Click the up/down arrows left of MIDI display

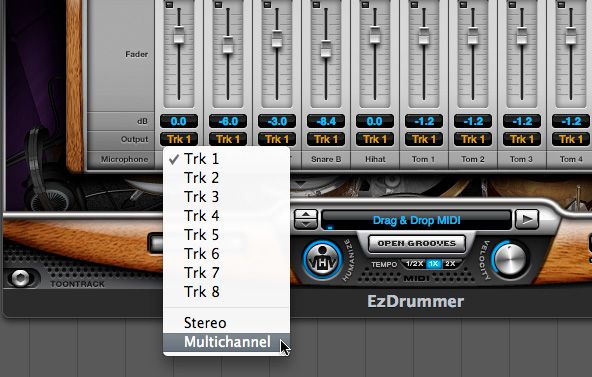(305, 219)
